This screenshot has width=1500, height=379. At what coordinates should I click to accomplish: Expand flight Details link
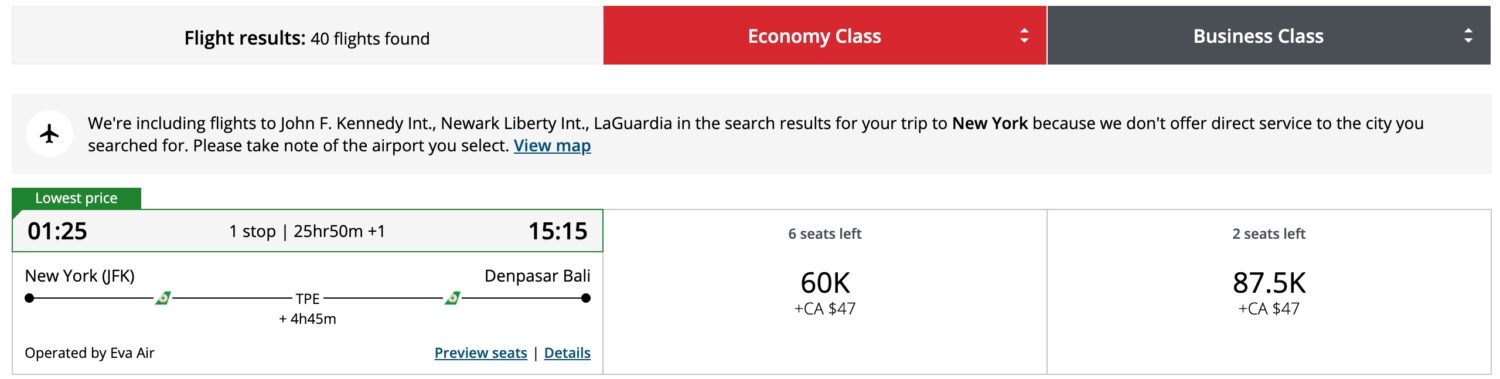[x=567, y=353]
